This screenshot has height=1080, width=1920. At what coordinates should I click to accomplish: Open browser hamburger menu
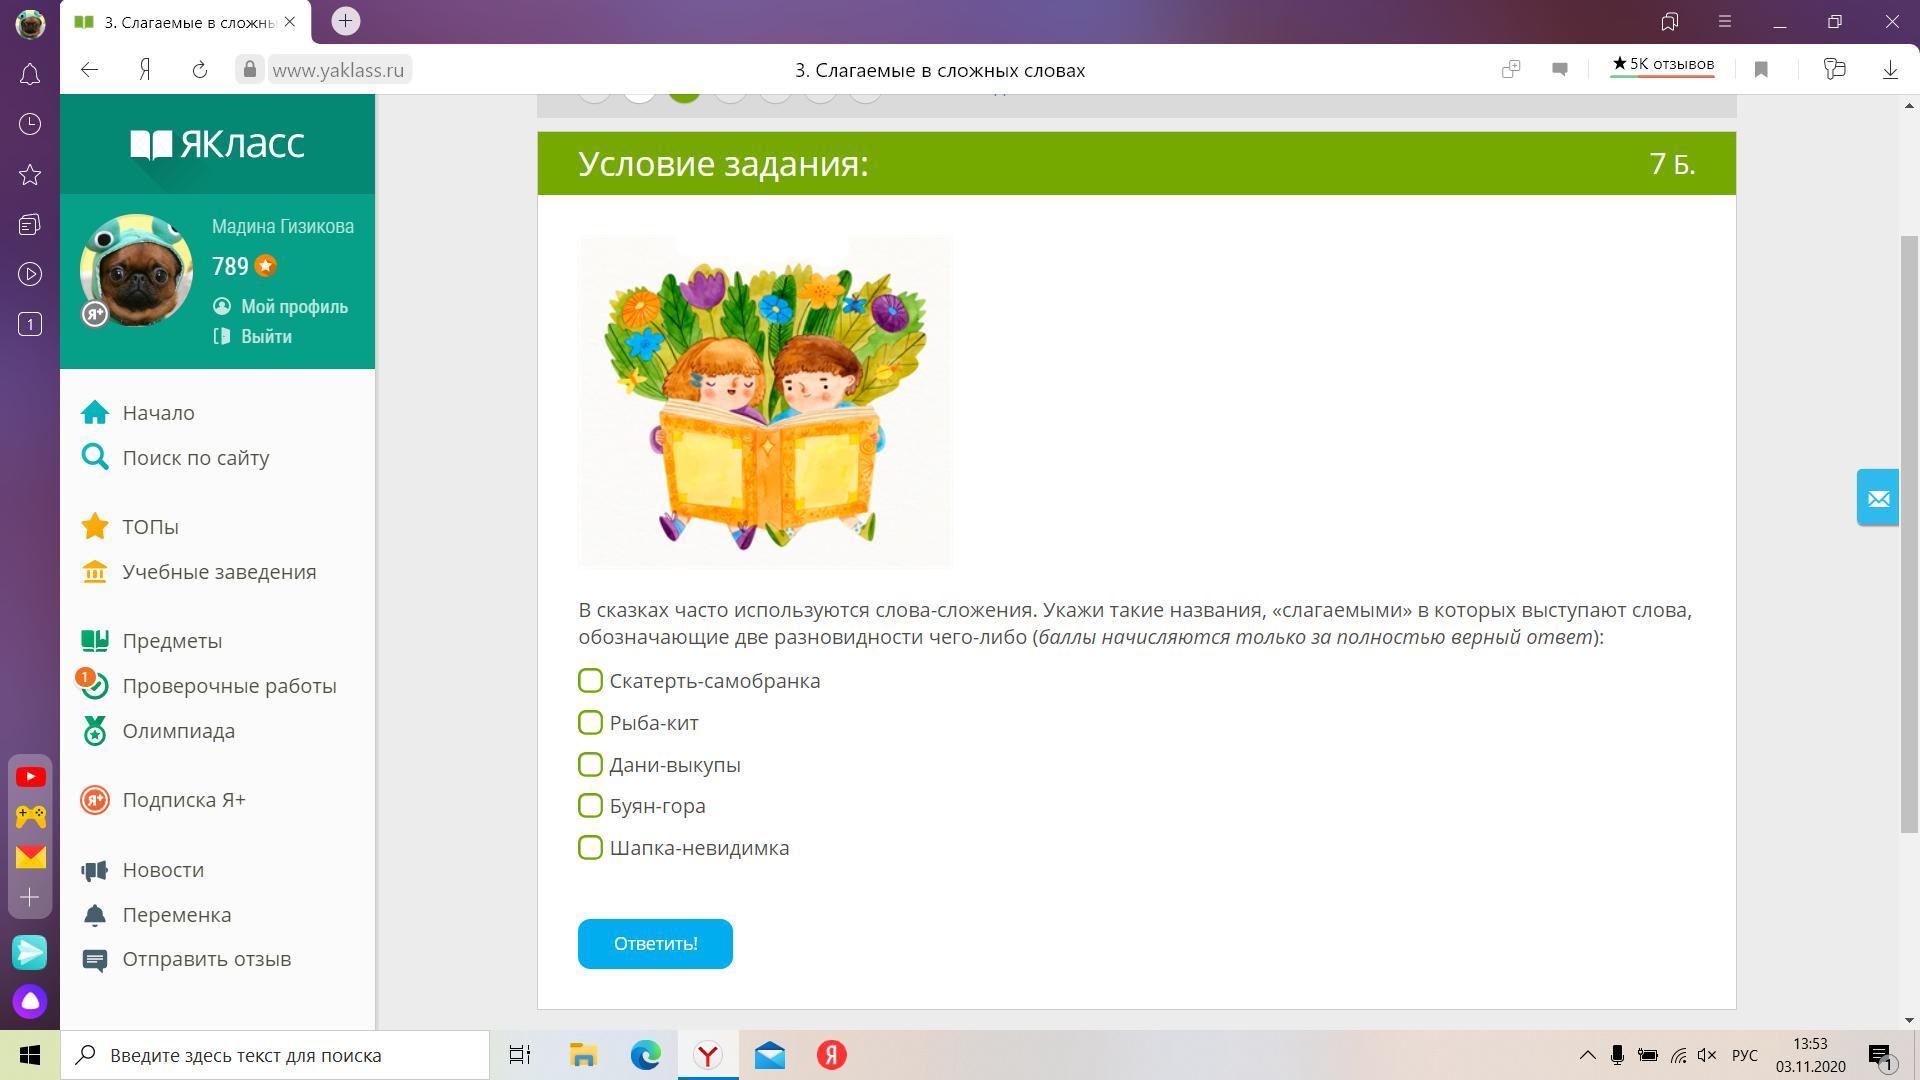click(1724, 21)
